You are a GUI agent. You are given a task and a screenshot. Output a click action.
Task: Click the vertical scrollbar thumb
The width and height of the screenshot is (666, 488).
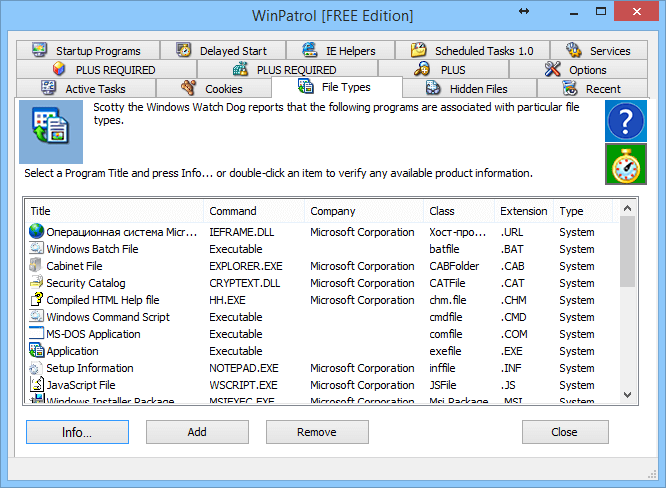627,251
